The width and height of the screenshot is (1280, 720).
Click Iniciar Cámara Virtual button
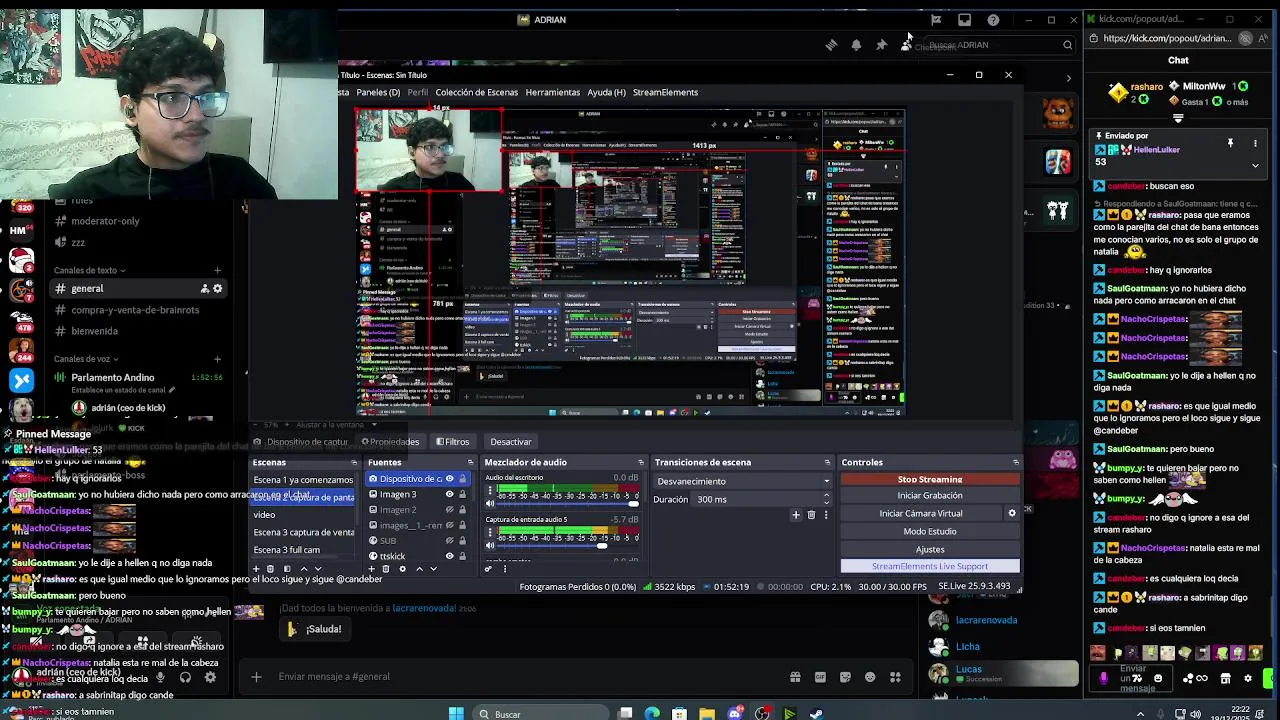click(x=921, y=513)
